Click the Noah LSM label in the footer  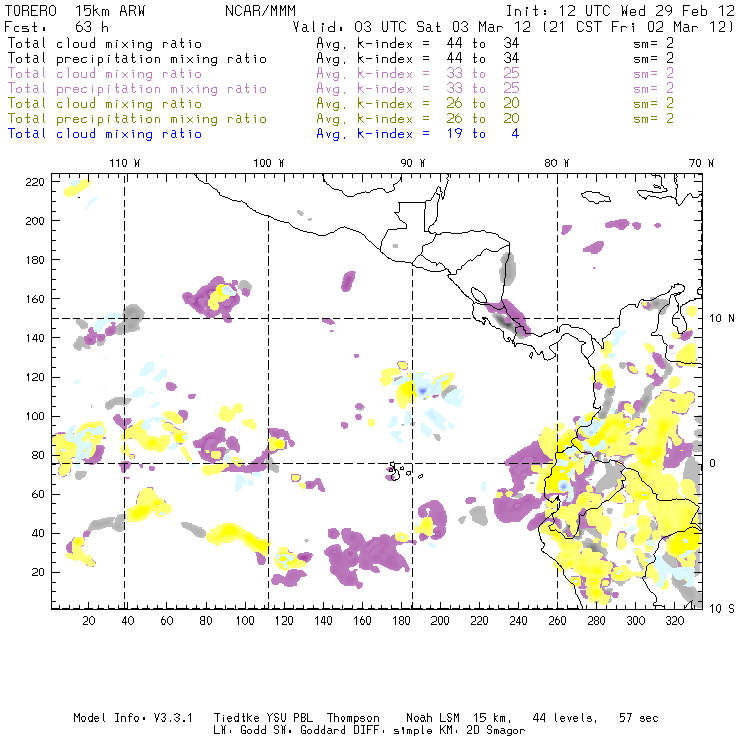[436, 718]
